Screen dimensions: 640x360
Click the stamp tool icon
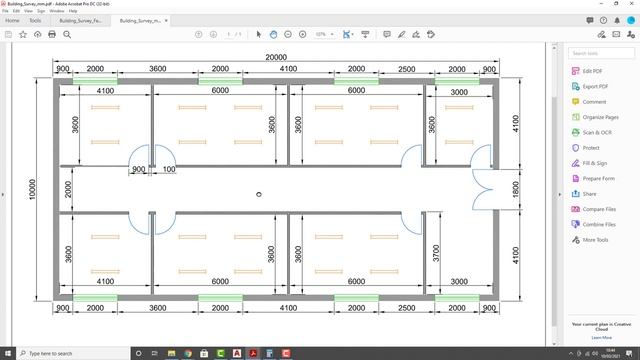(x=431, y=35)
